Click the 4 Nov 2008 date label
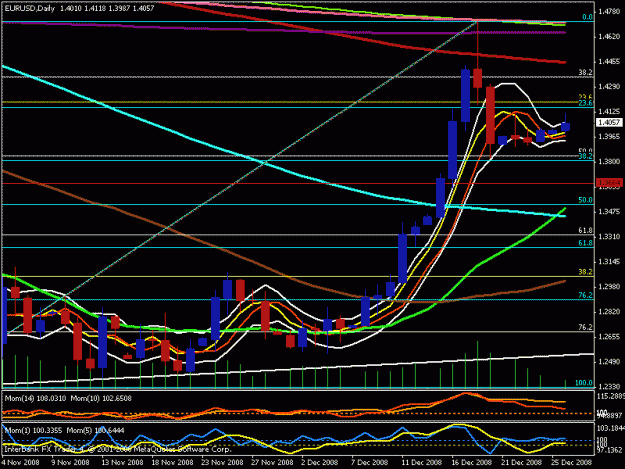Image resolution: width=625 pixels, height=469 pixels. [x=20, y=462]
